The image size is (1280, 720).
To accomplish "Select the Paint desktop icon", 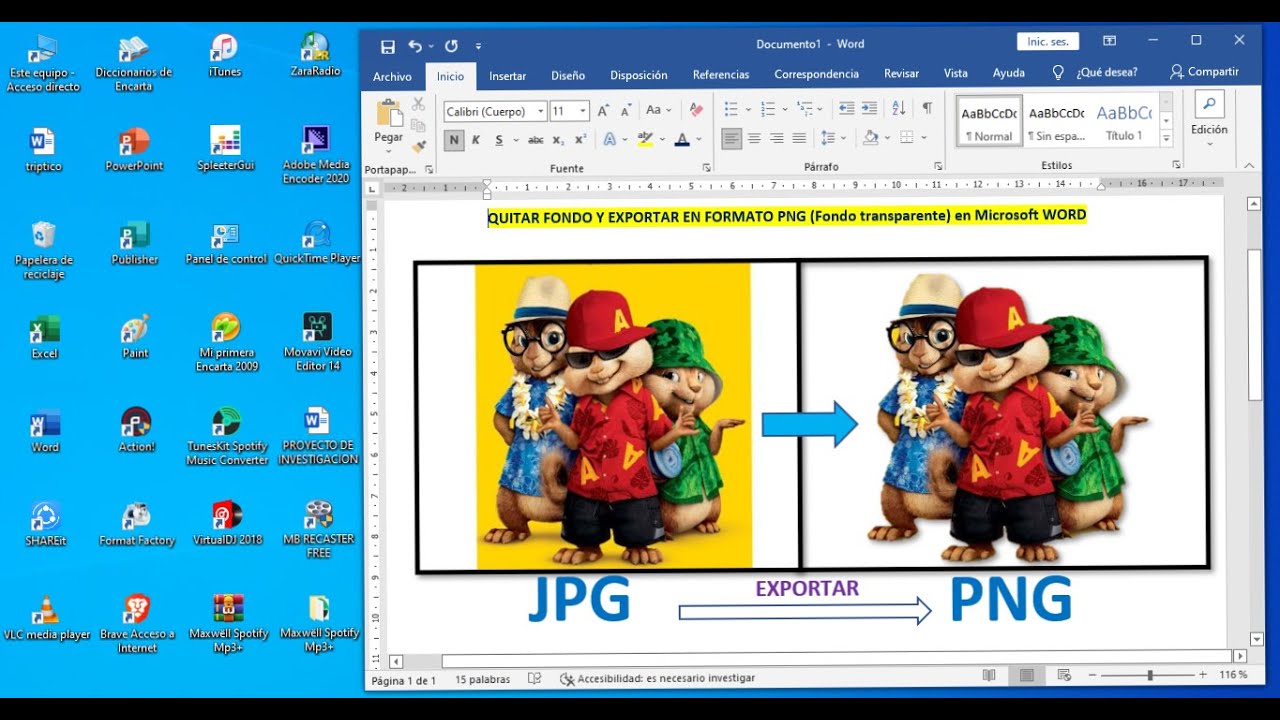I will (x=135, y=328).
